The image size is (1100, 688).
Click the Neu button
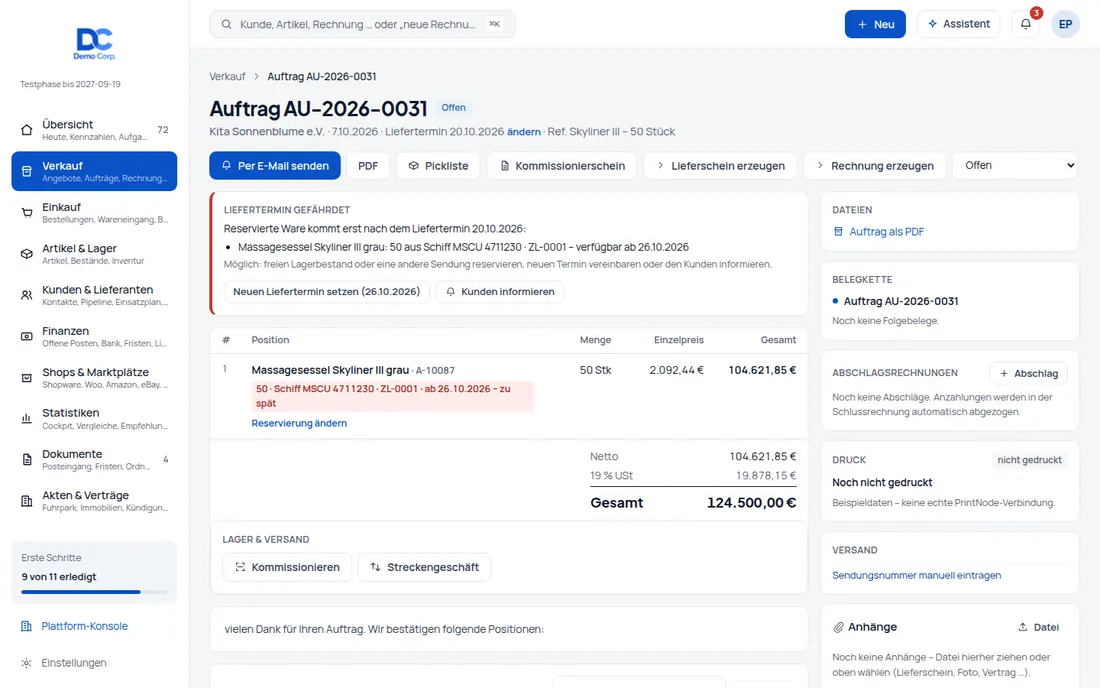[875, 24]
